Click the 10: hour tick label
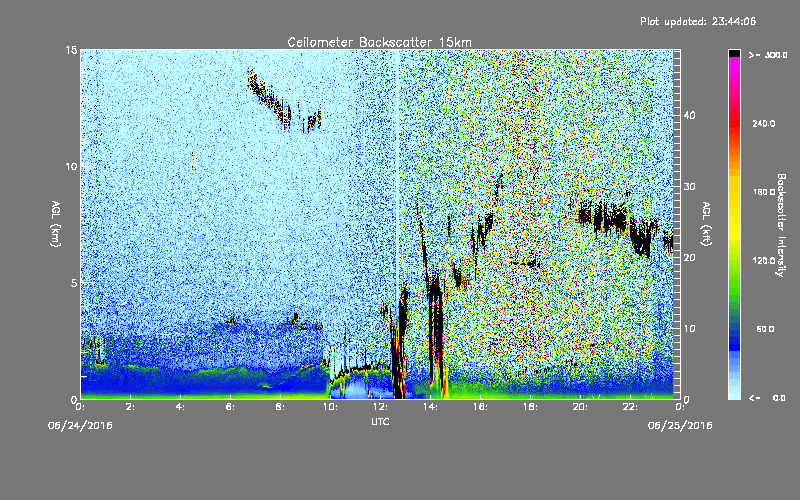 coord(330,407)
